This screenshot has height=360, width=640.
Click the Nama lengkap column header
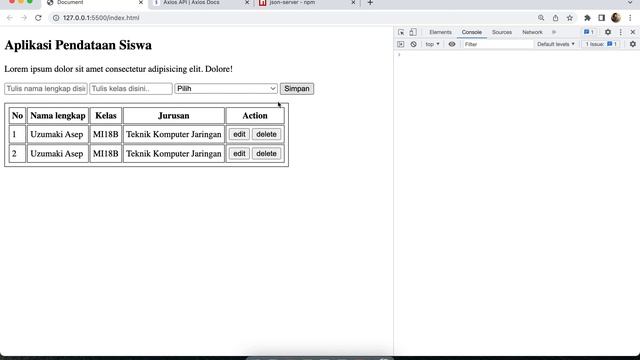(x=58, y=116)
